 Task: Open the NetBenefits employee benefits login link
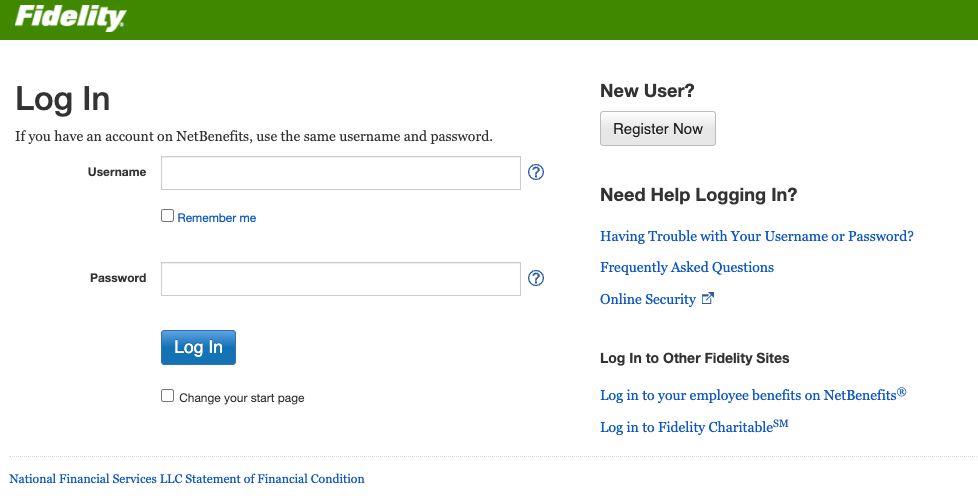753,395
